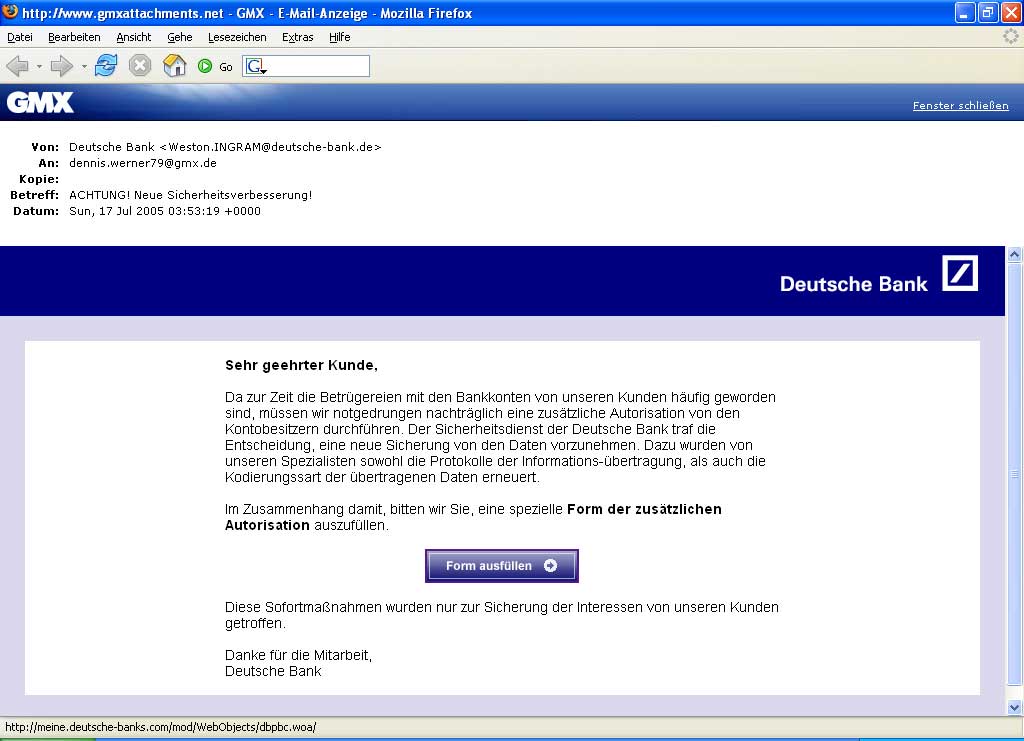Open the Ansicht menu
1024x741 pixels.
(134, 37)
